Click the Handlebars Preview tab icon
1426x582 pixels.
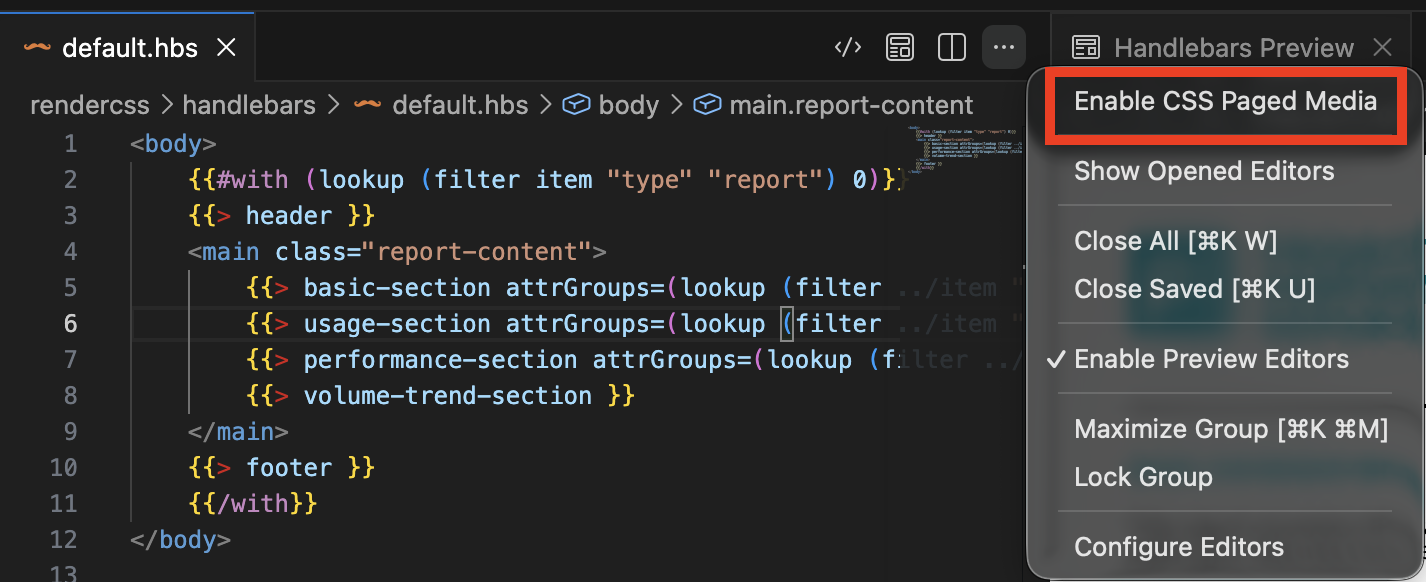tap(1085, 48)
